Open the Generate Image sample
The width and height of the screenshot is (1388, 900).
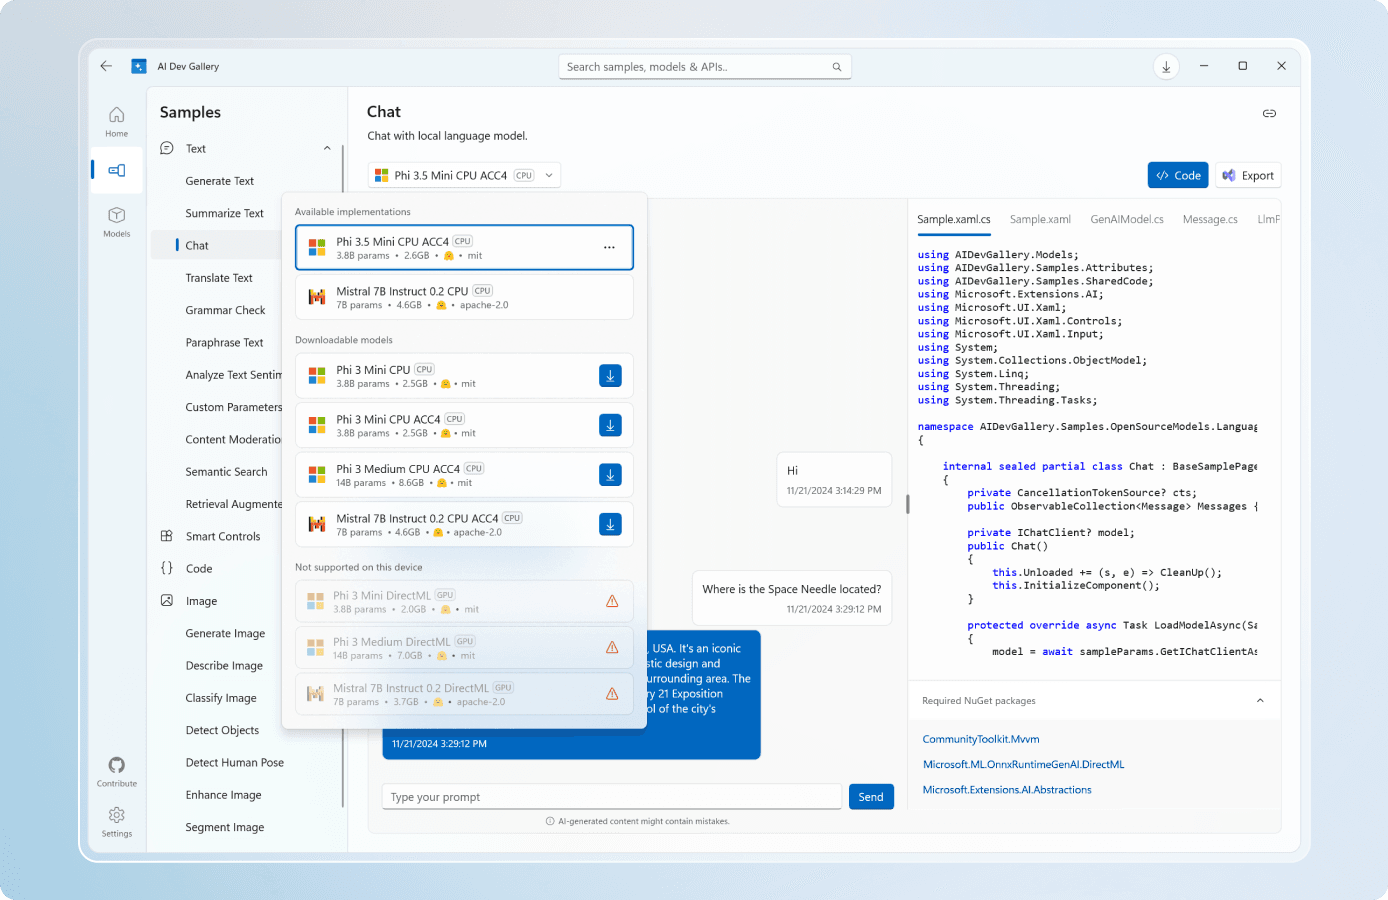tap(225, 634)
